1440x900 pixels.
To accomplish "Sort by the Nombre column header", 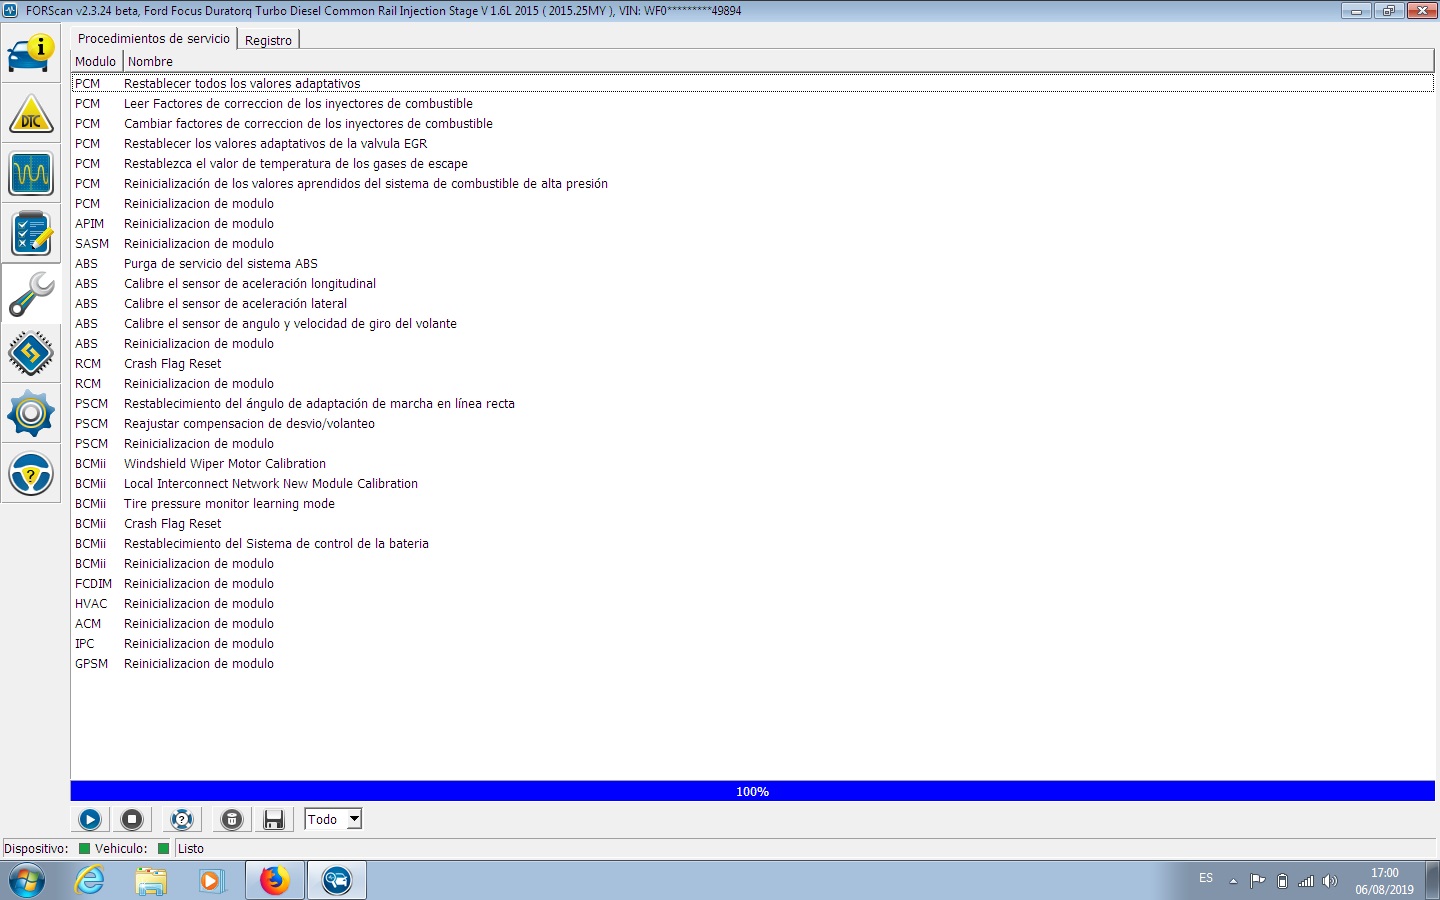I will coord(150,62).
